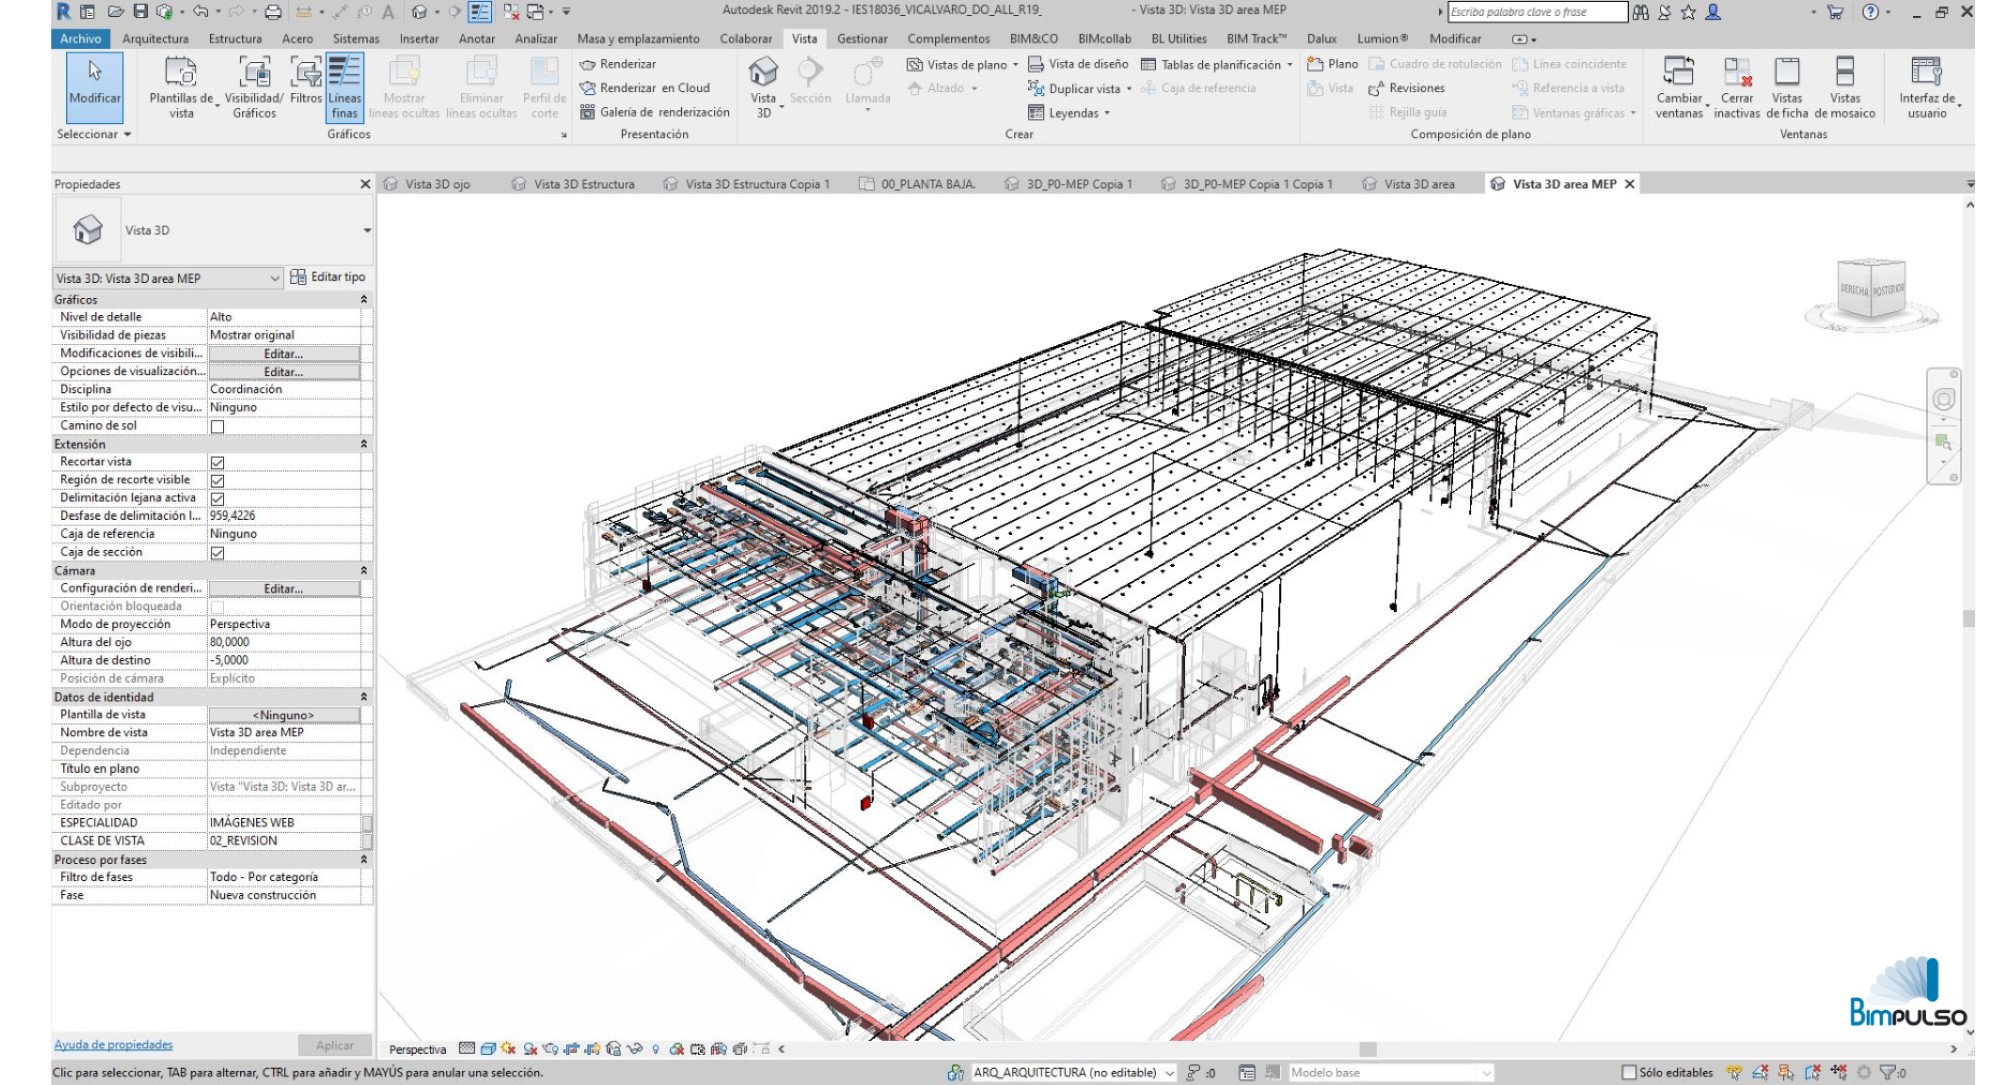Toggle Delimitación lejana activa checkbox
The height and width of the screenshot is (1085, 2000).
(217, 498)
